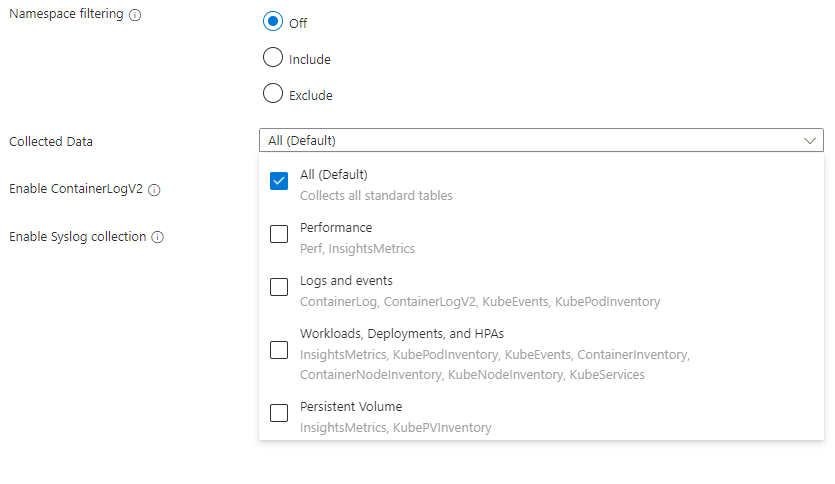Click the Enable ContainerLogV2 label text
The width and height of the screenshot is (835, 484).
[x=76, y=189]
